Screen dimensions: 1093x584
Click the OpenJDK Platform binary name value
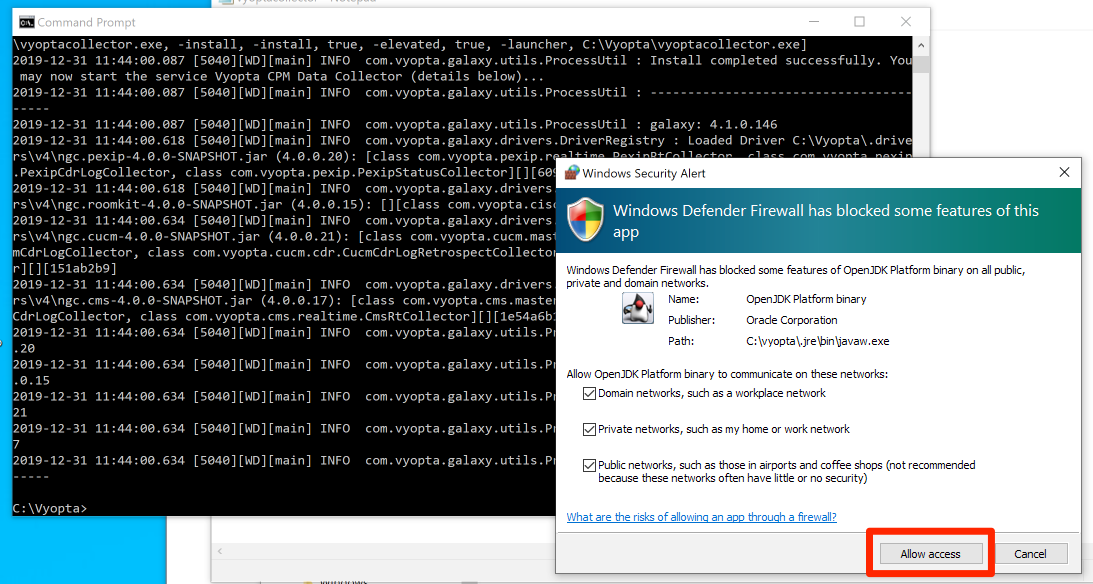pos(806,299)
